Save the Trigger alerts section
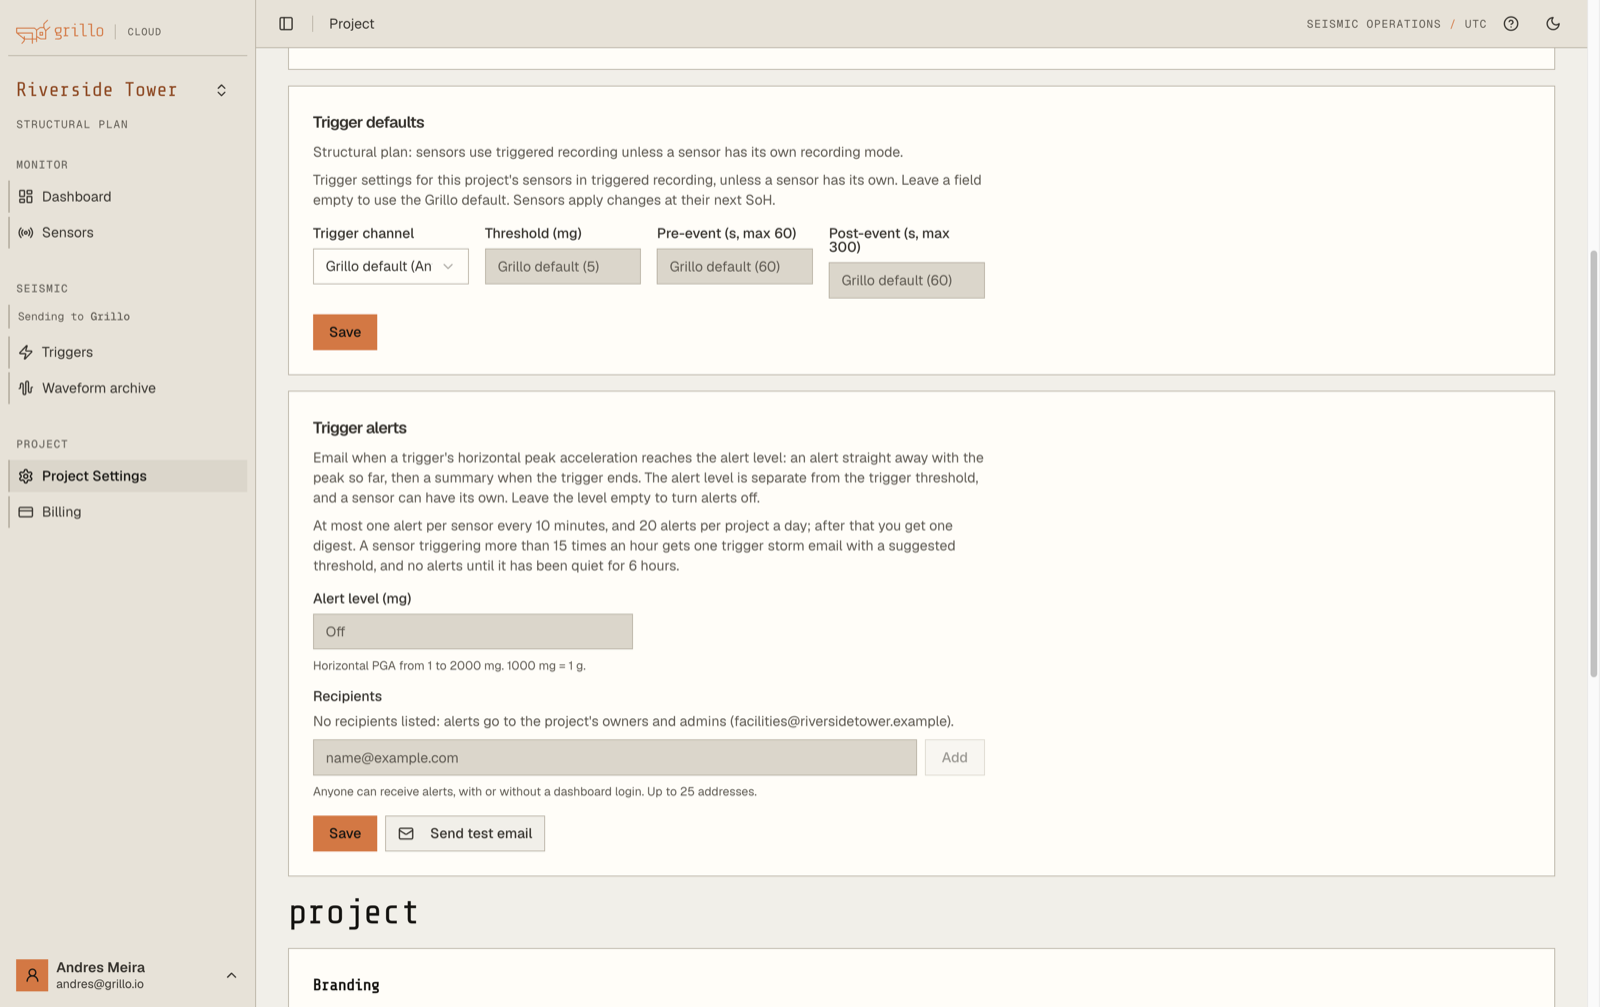 coord(345,833)
